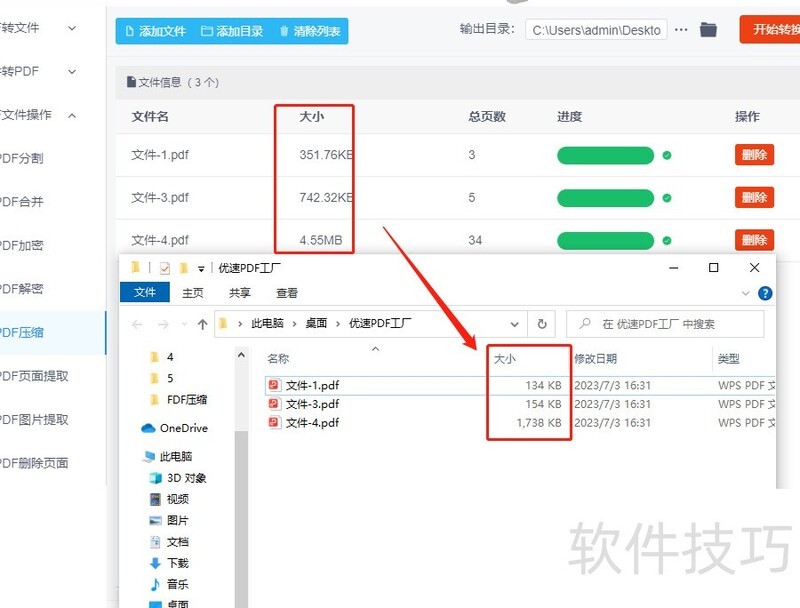Refresh the Explorer folder view
The height and width of the screenshot is (608, 800).
(542, 324)
